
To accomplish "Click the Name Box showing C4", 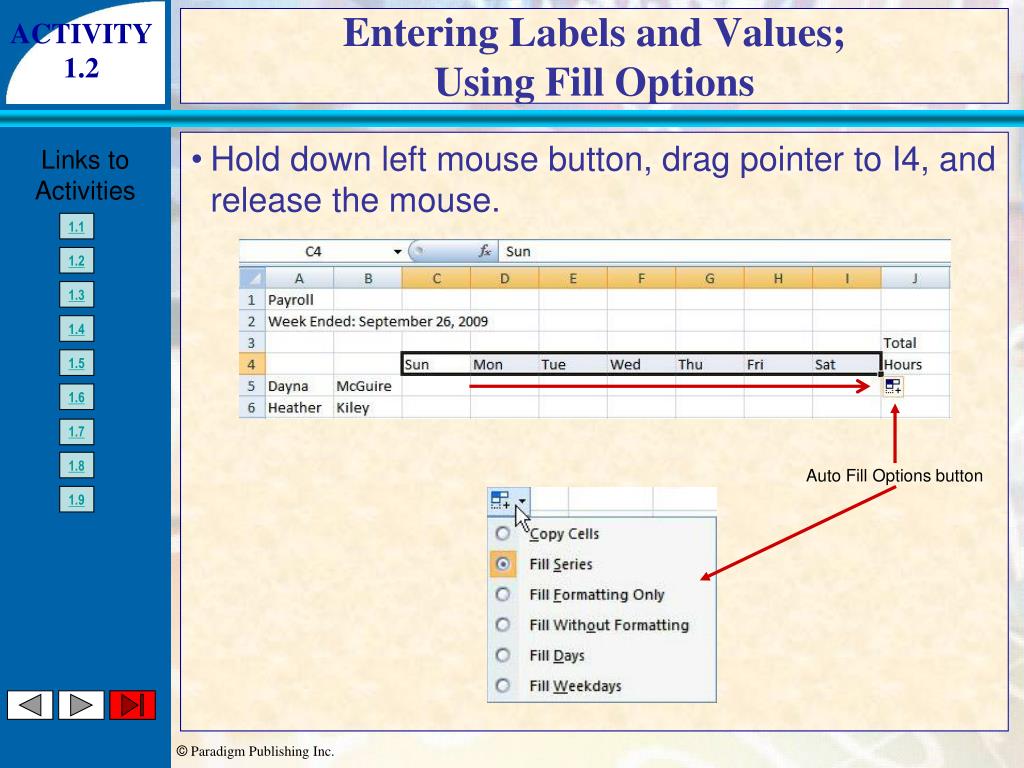I will [321, 251].
